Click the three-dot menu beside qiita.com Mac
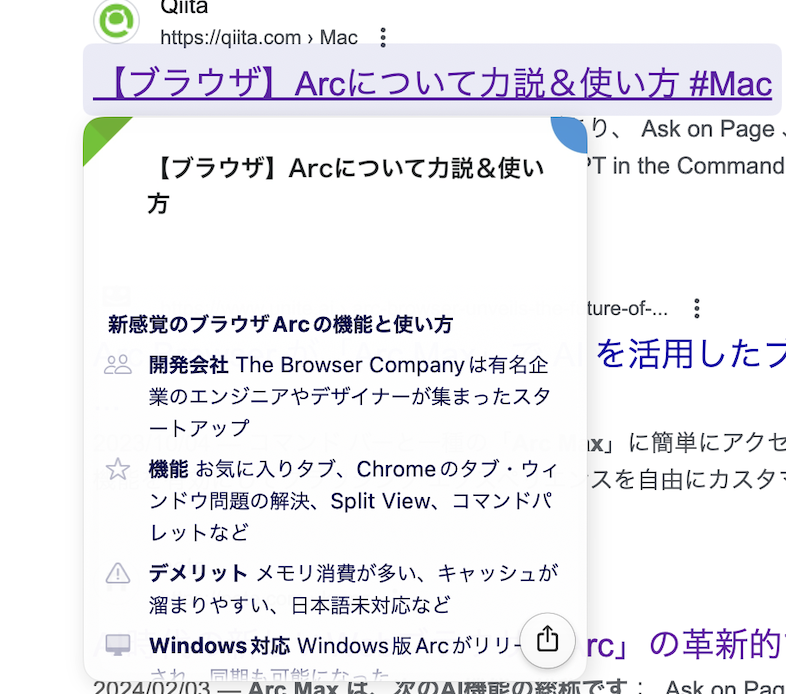 coord(383,38)
